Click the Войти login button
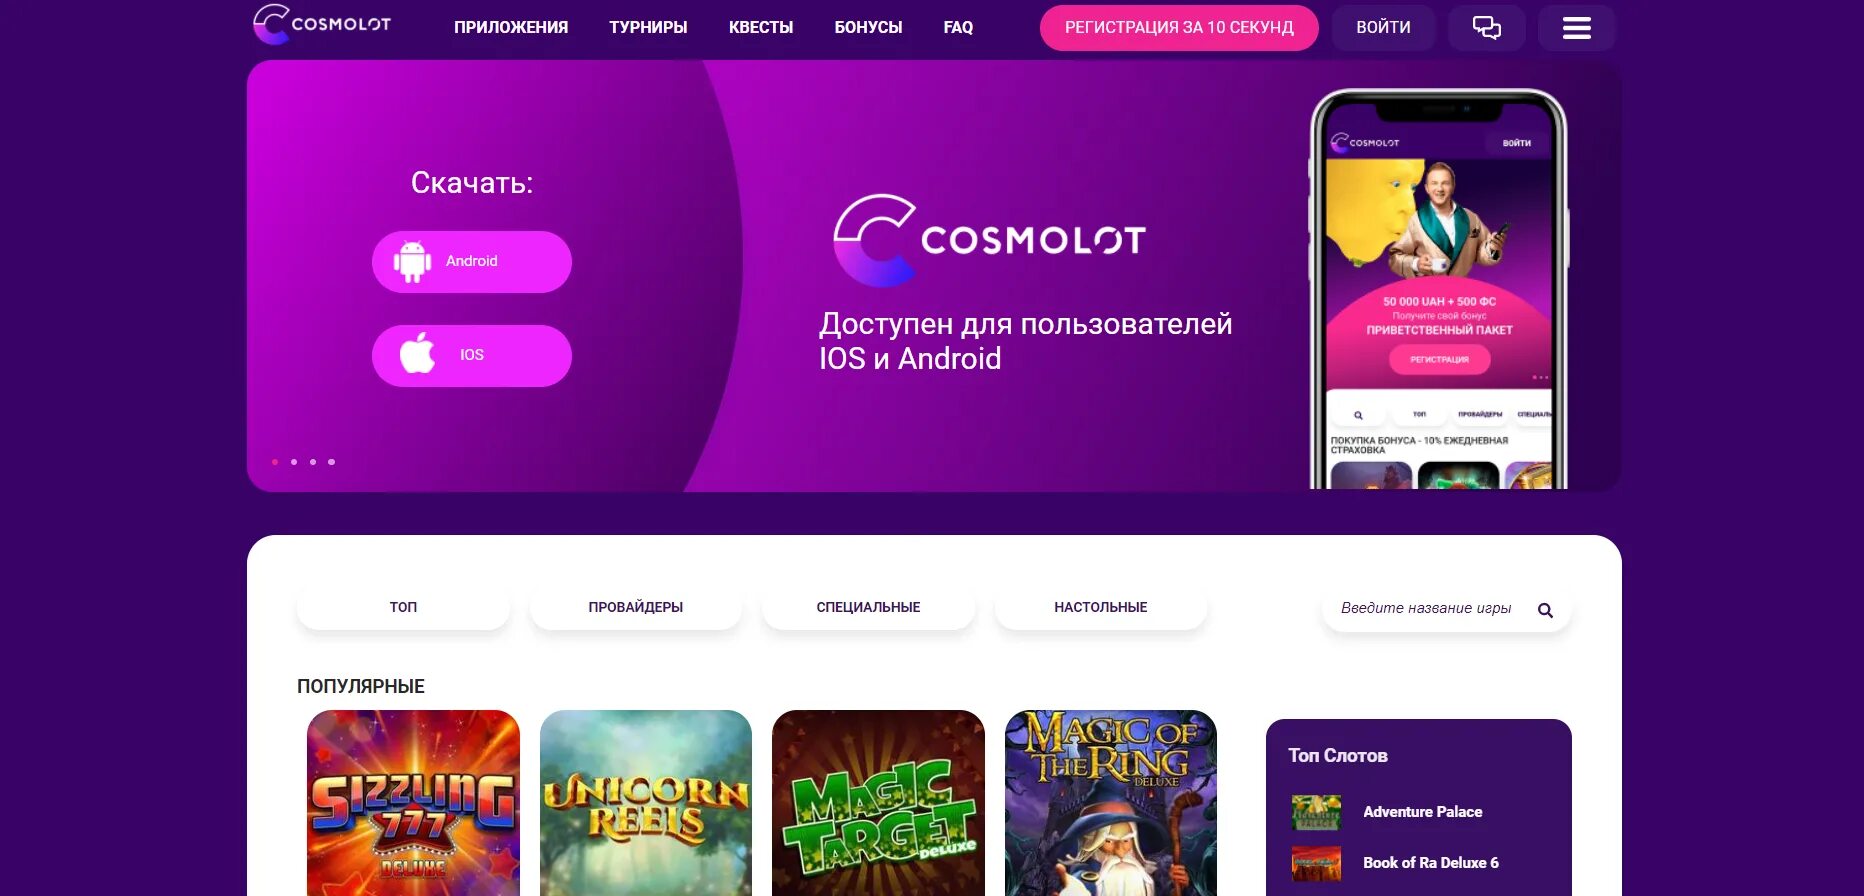 click(x=1383, y=28)
